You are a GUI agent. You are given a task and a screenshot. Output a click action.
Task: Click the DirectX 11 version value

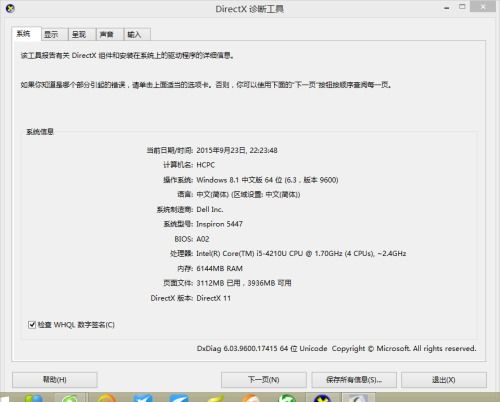[213, 298]
